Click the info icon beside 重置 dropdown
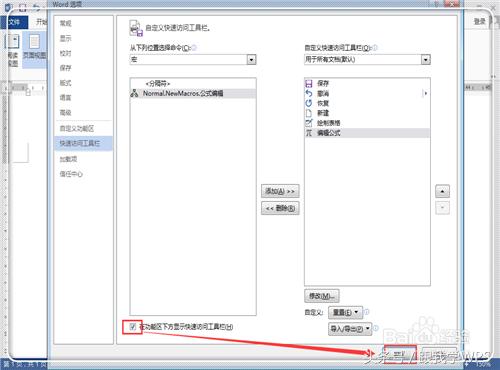The width and height of the screenshot is (500, 370). click(x=366, y=312)
